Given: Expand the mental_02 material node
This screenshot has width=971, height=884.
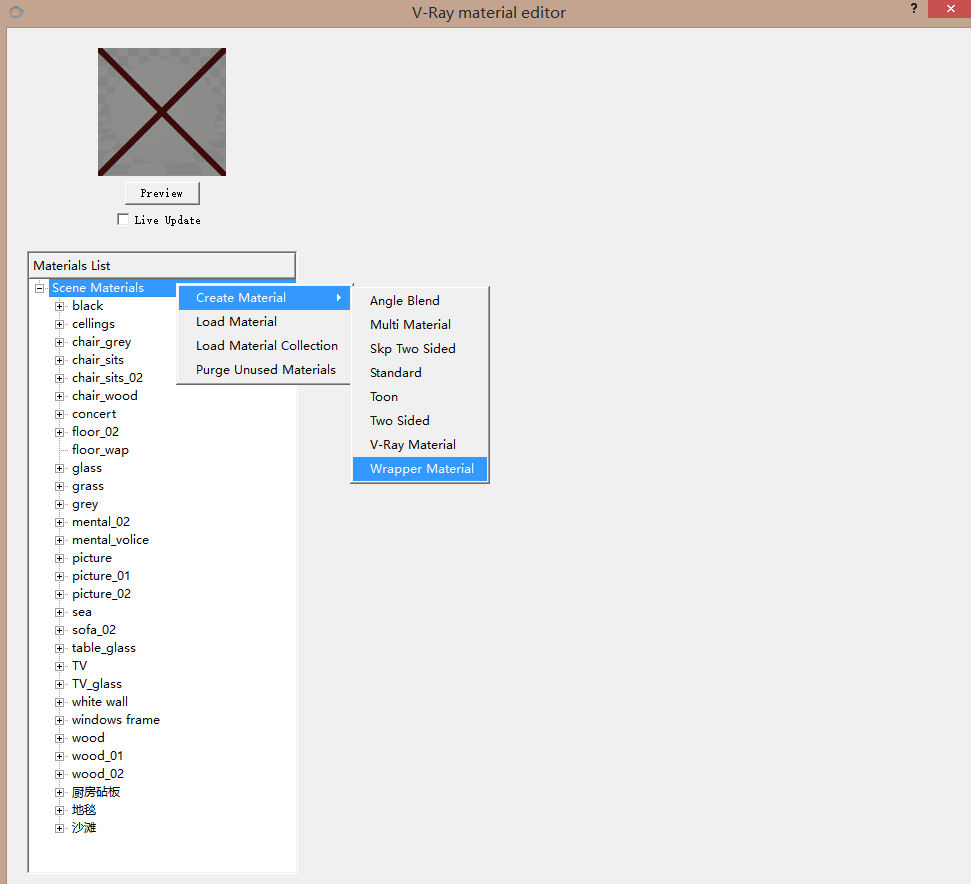Looking at the screenshot, I should coord(59,522).
